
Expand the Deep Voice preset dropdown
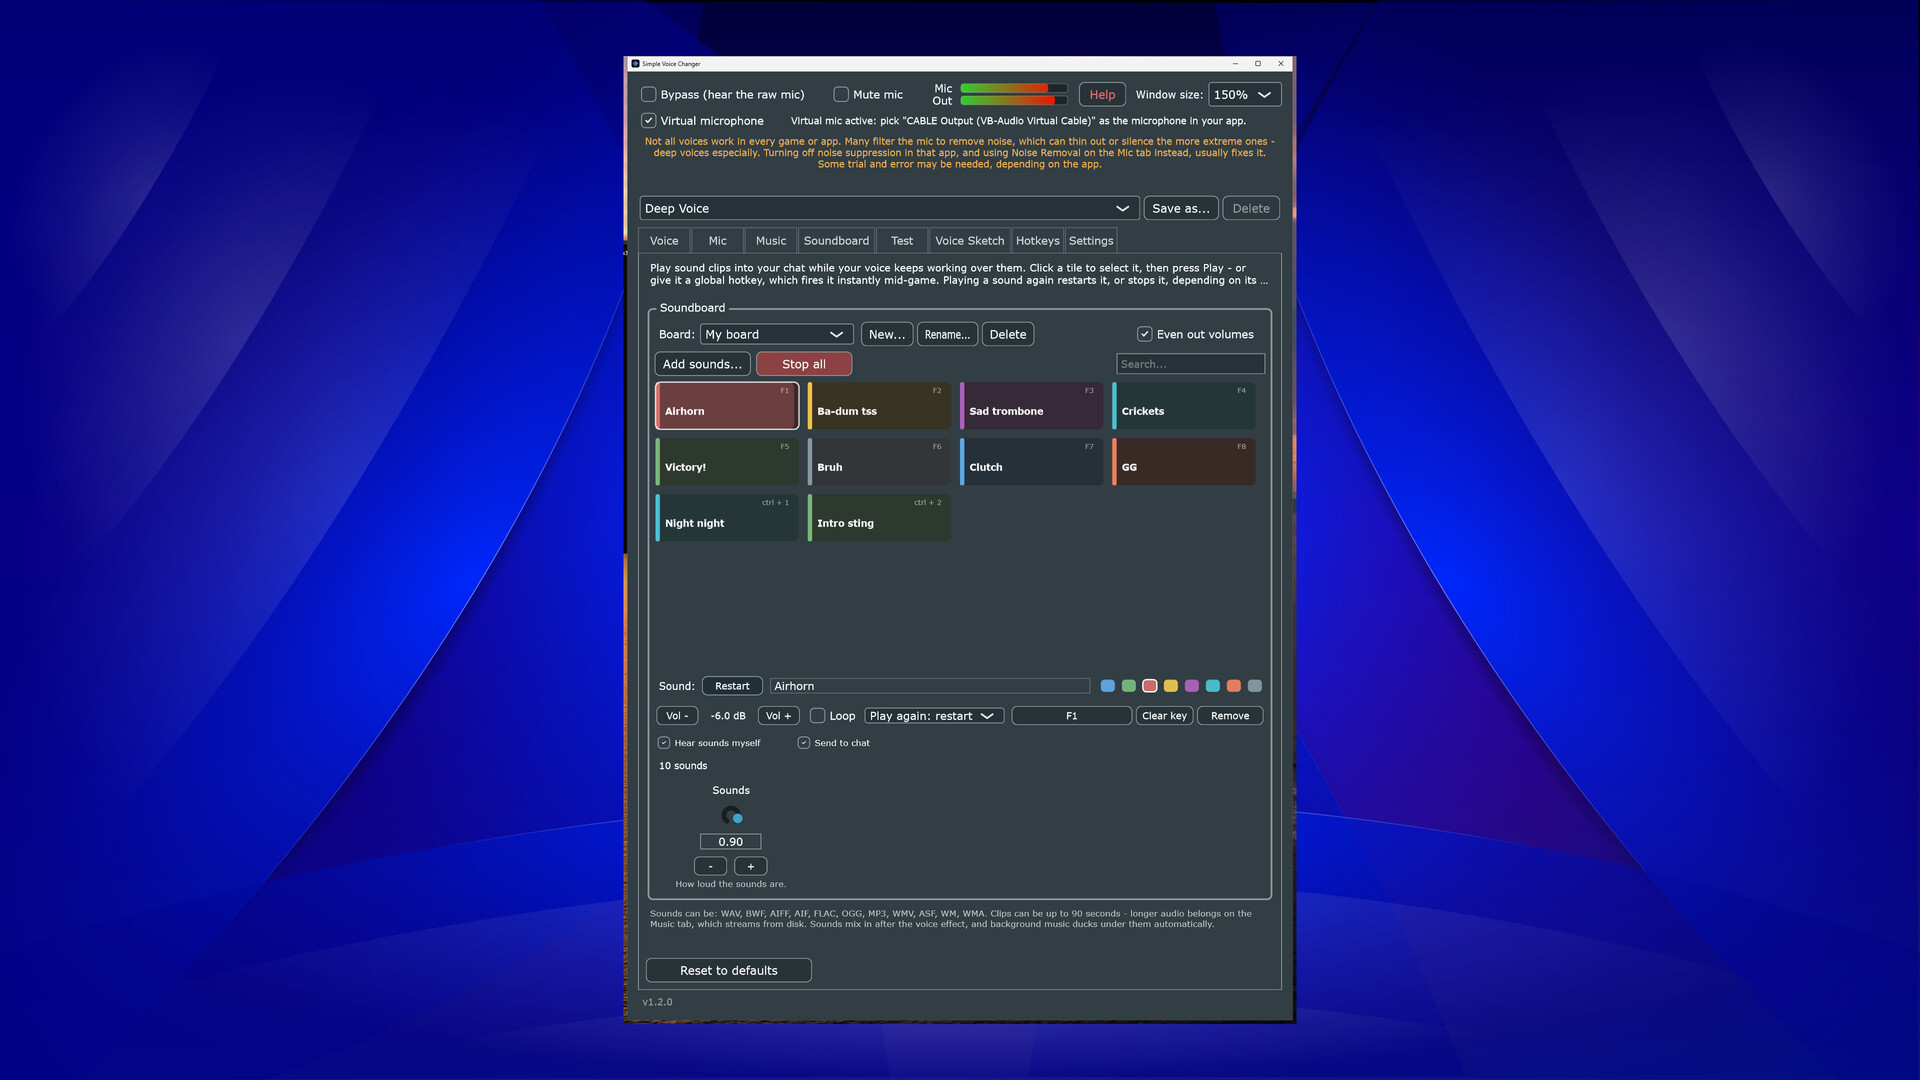(x=888, y=208)
